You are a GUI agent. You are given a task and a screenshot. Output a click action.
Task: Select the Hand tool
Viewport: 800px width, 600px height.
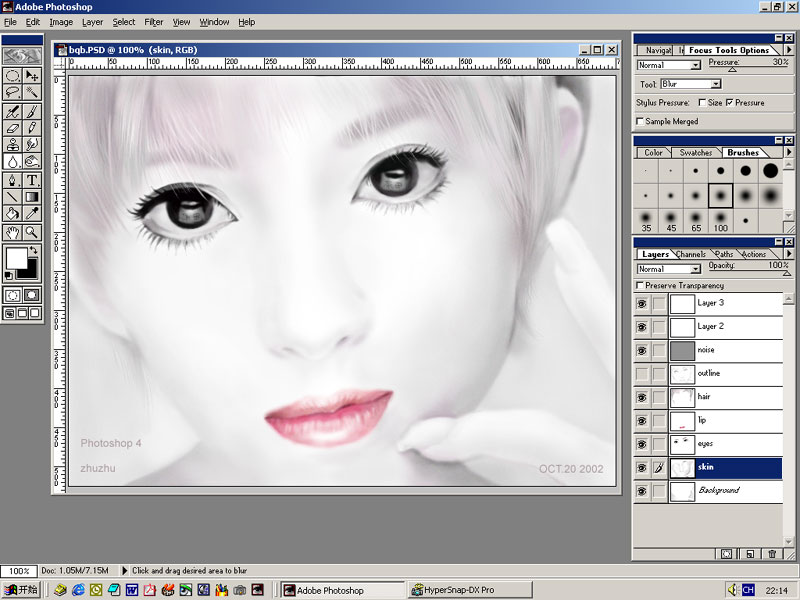(x=13, y=233)
